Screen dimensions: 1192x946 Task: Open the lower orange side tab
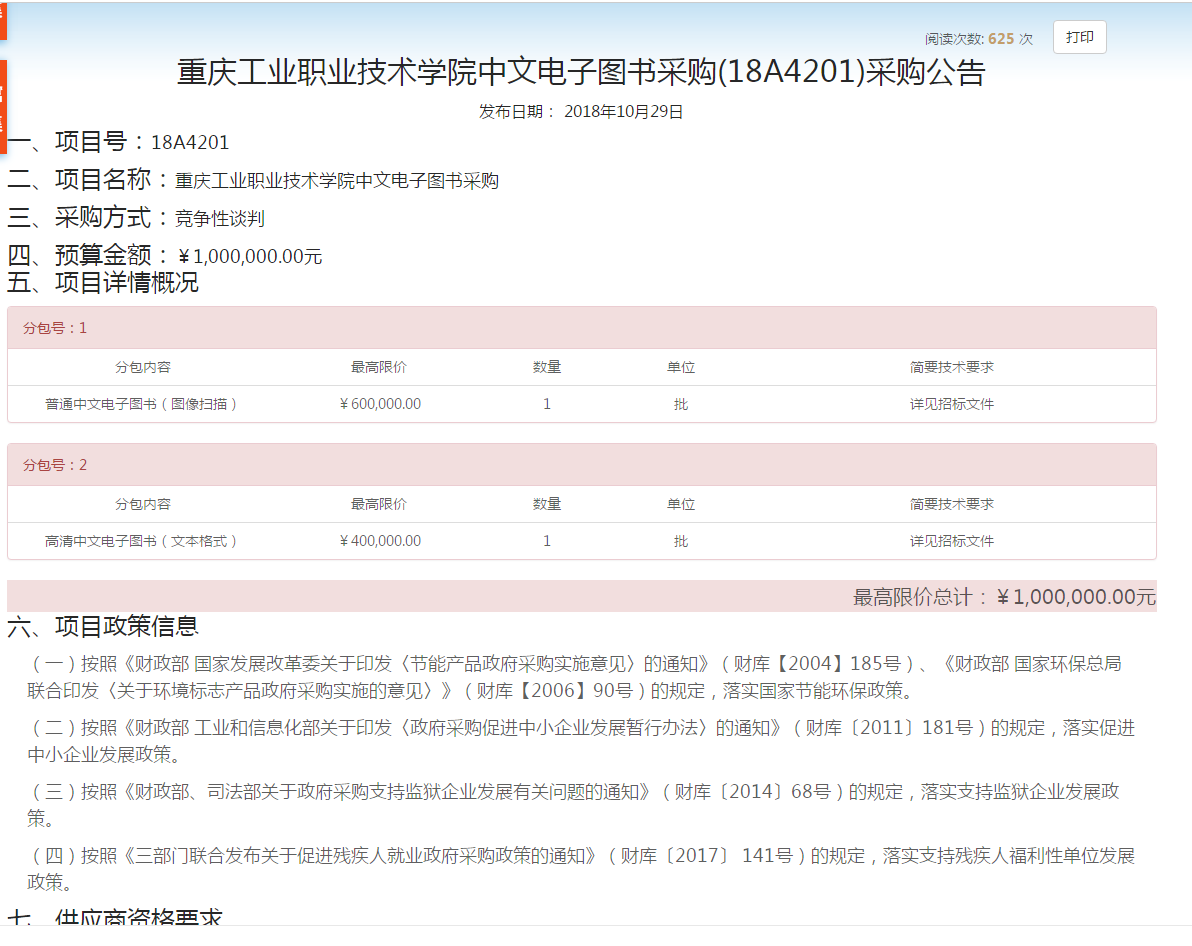tap(3, 106)
